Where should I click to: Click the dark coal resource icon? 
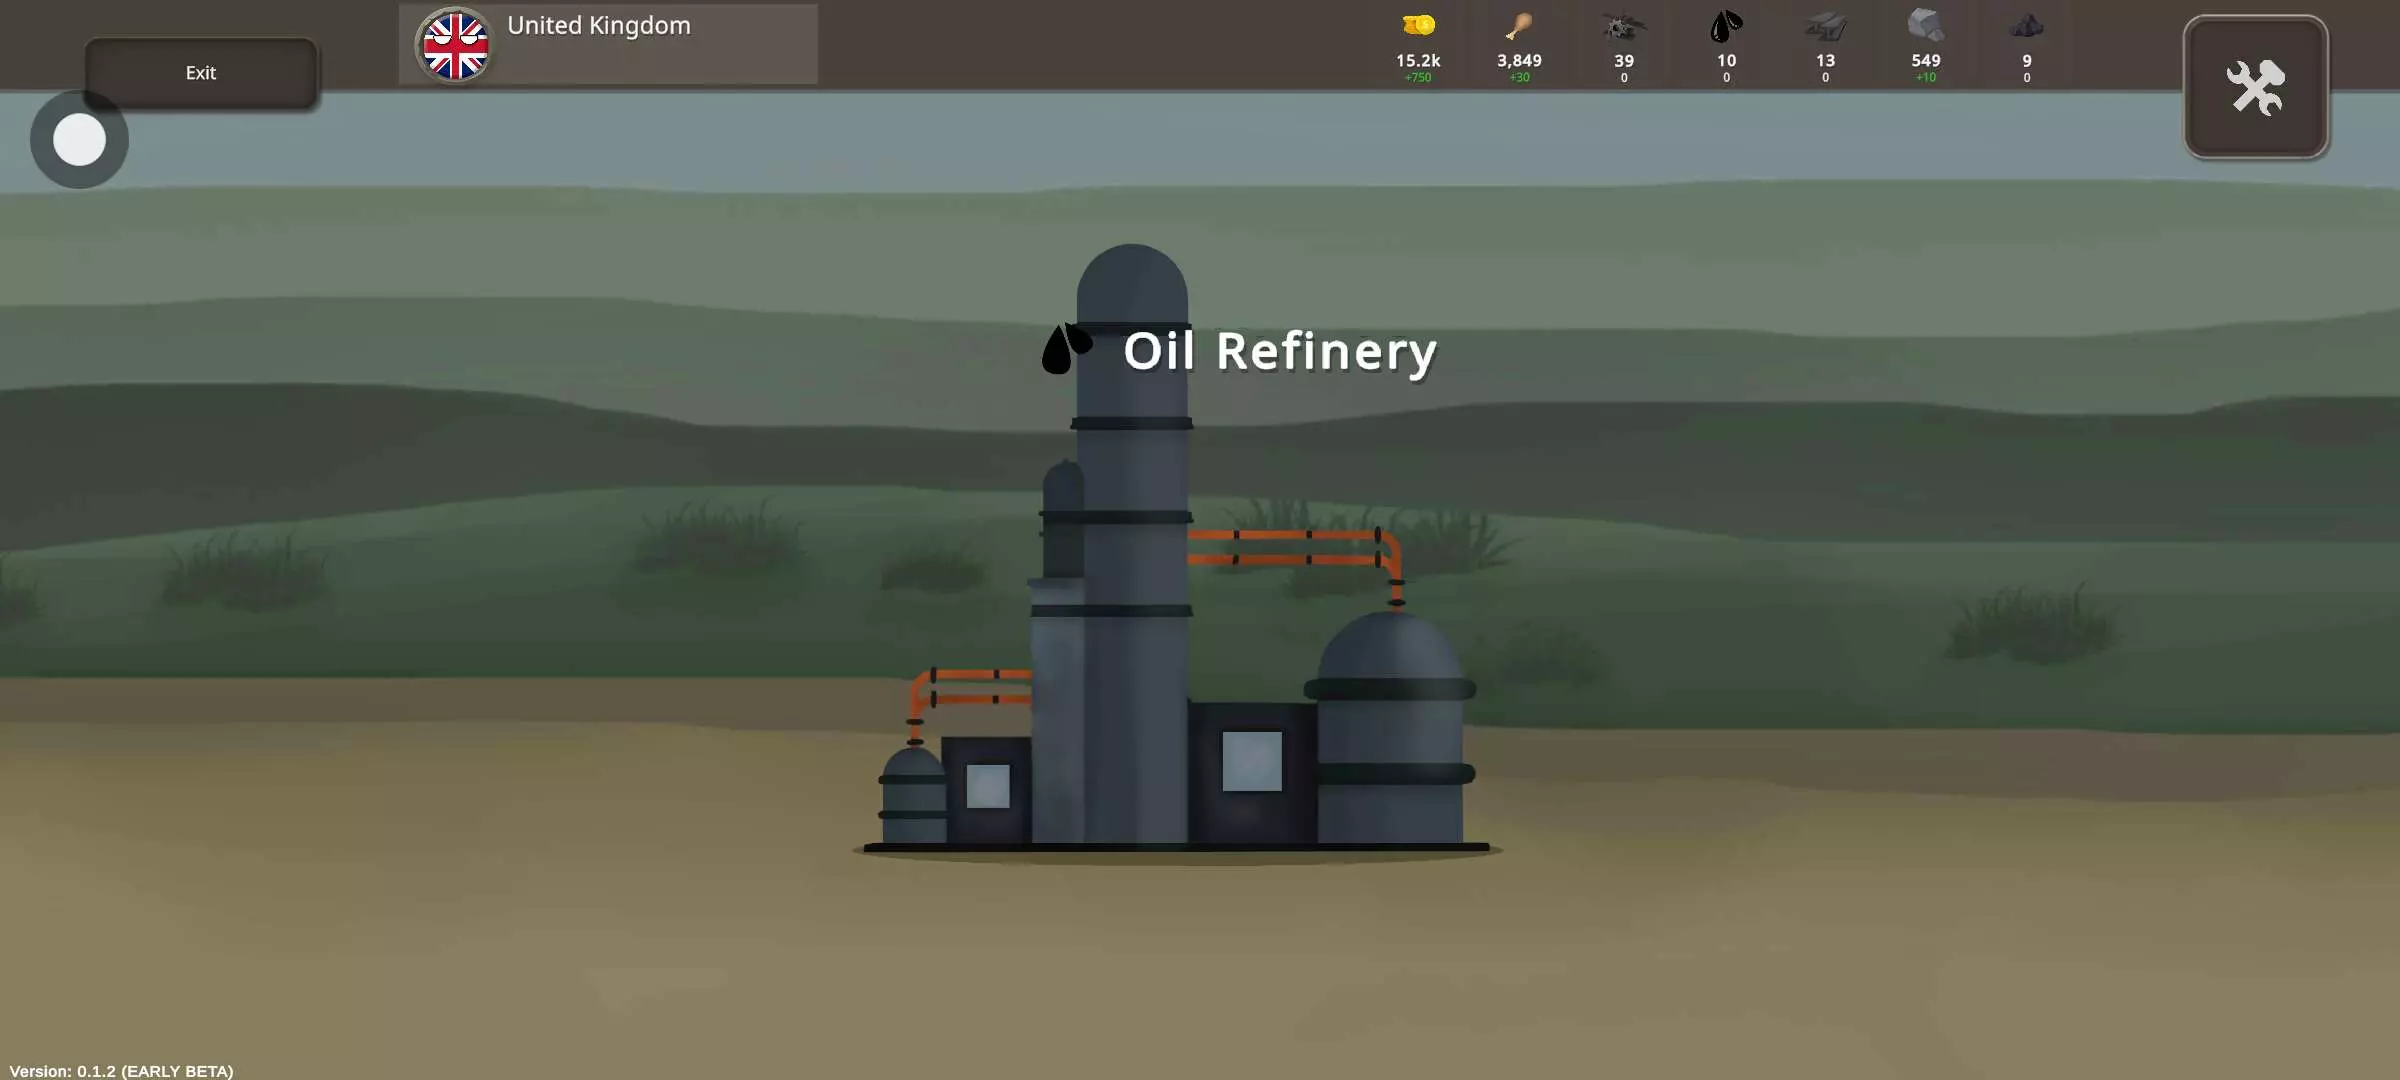pos(2027,26)
